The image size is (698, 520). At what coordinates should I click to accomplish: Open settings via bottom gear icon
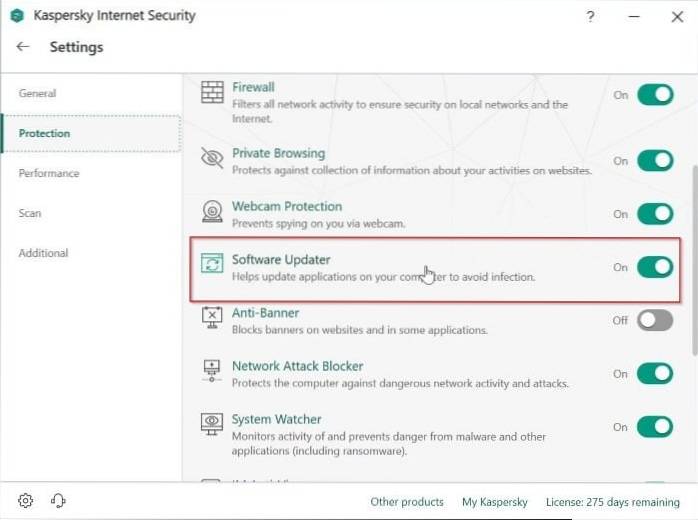point(26,501)
